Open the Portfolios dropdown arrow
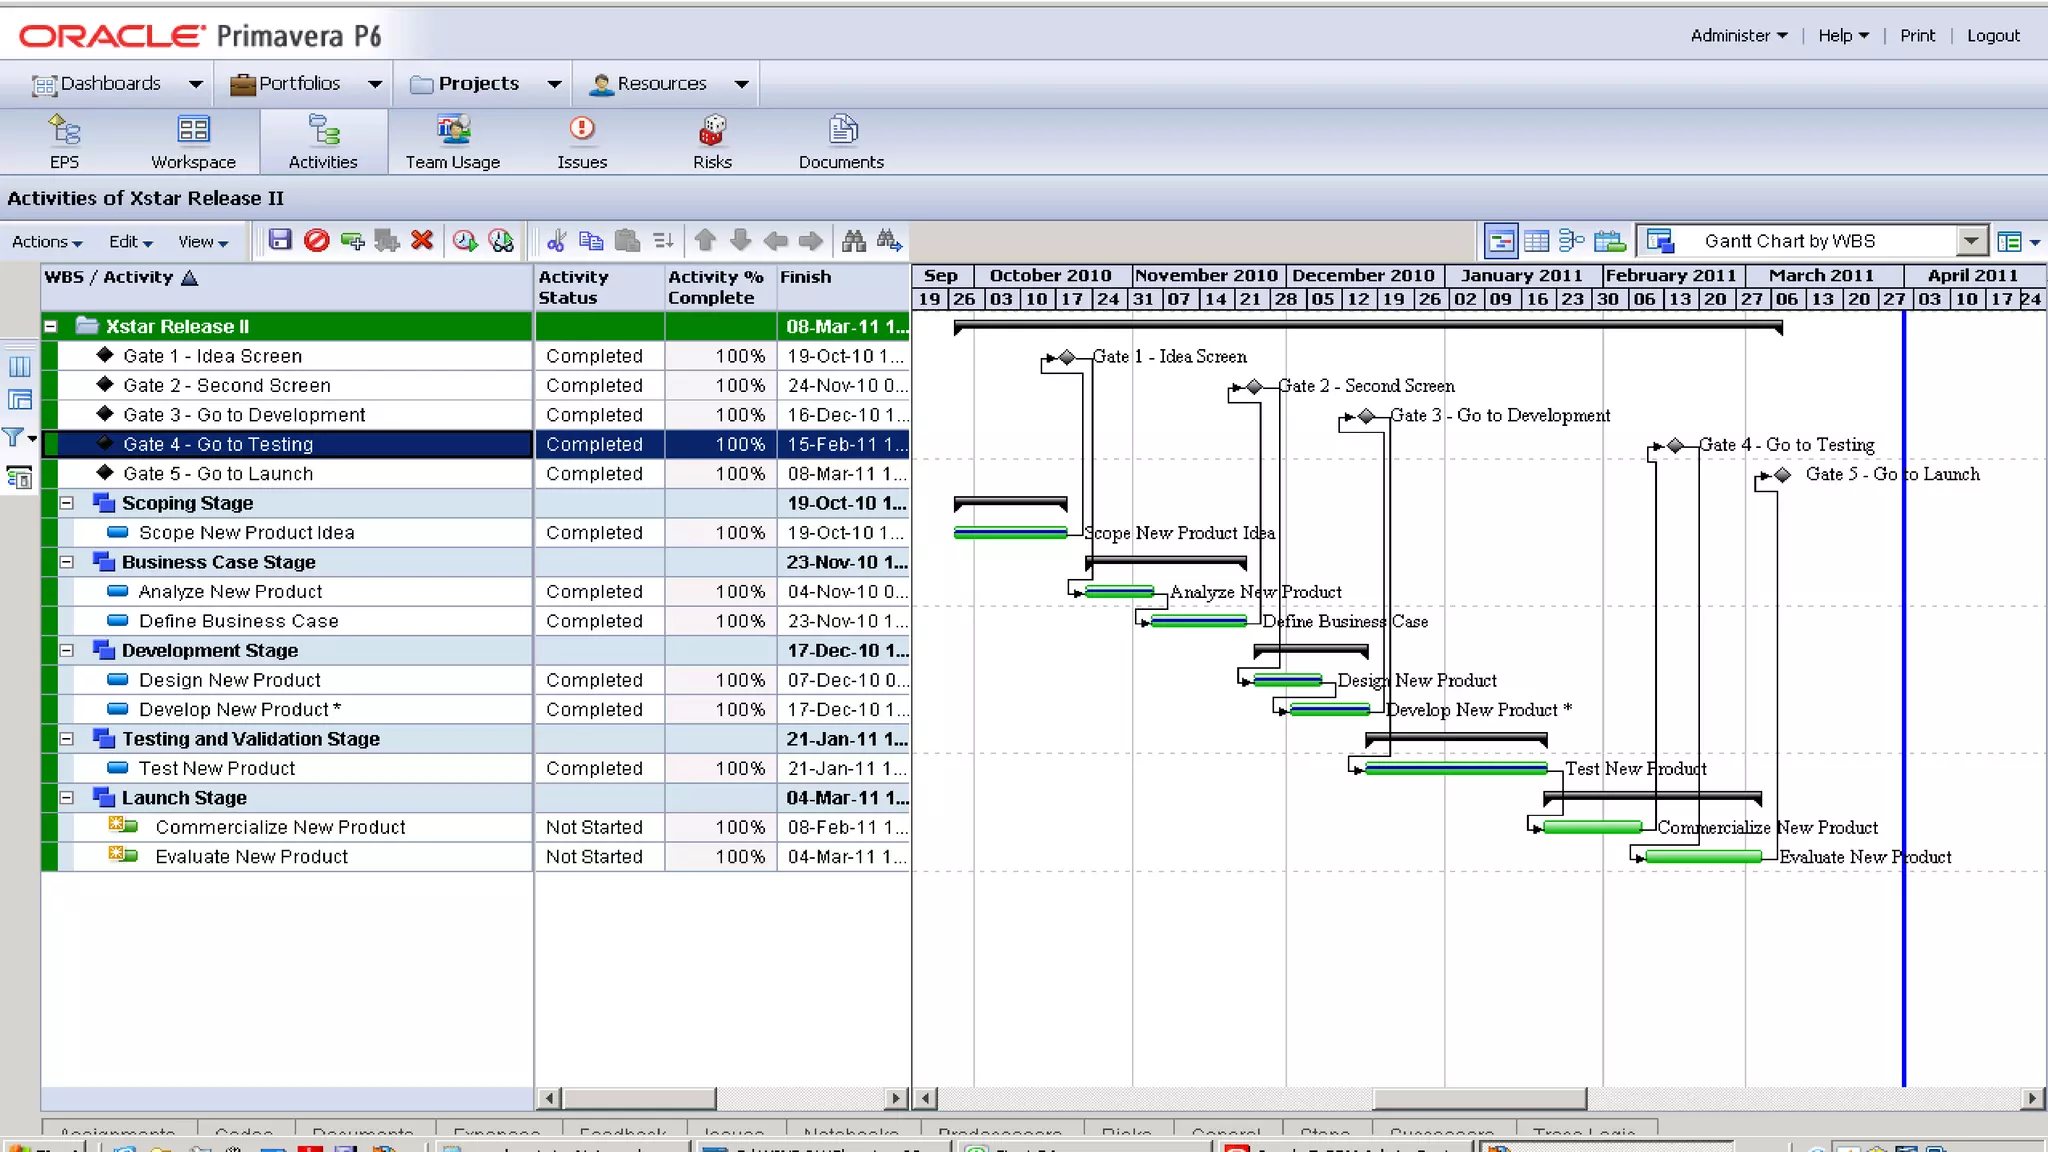 tap(375, 84)
